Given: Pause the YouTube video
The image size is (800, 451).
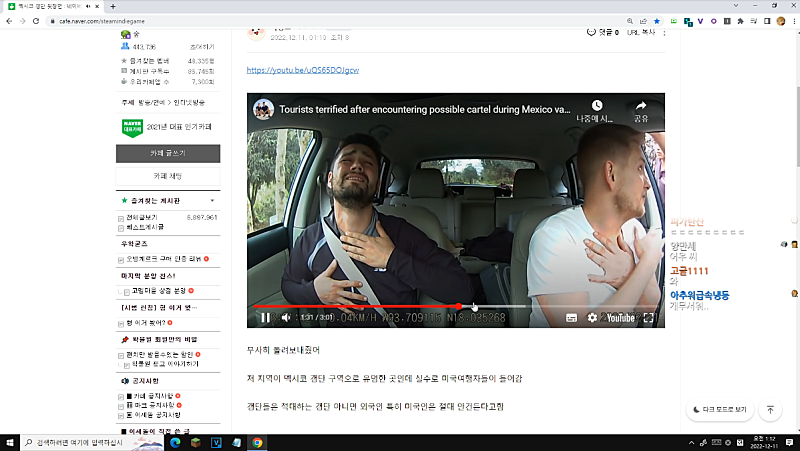Looking at the screenshot, I should [x=265, y=318].
